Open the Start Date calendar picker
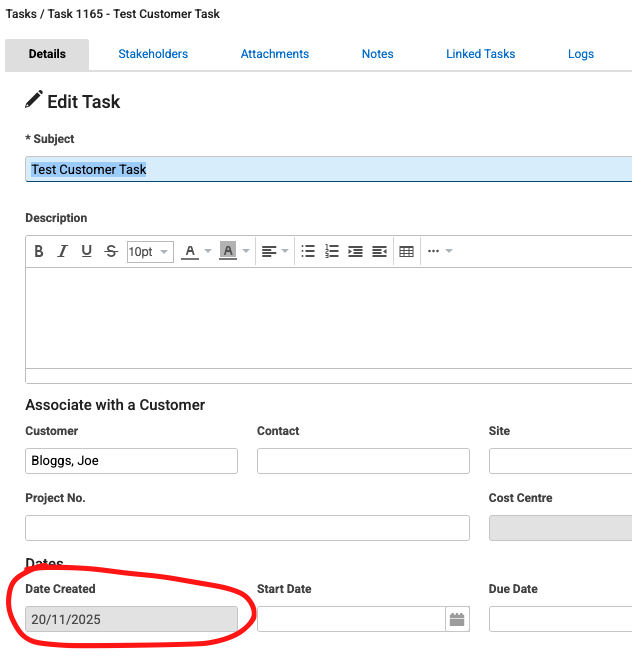 point(457,619)
